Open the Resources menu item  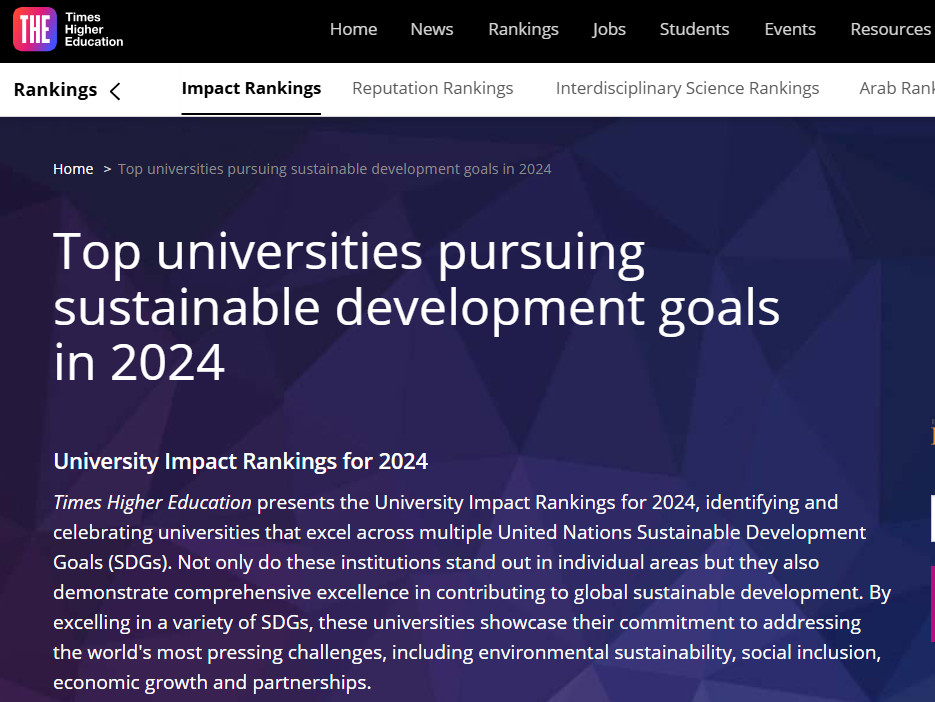891,29
